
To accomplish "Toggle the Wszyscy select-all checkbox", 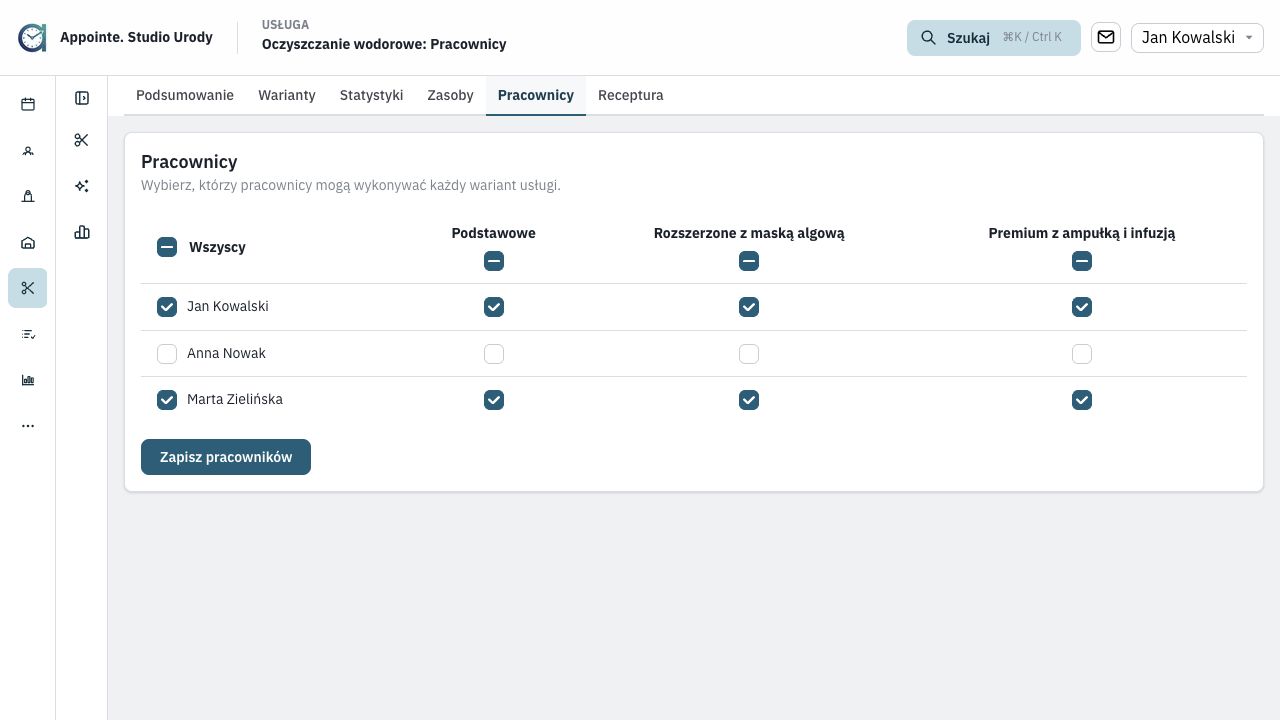I will click(167, 247).
